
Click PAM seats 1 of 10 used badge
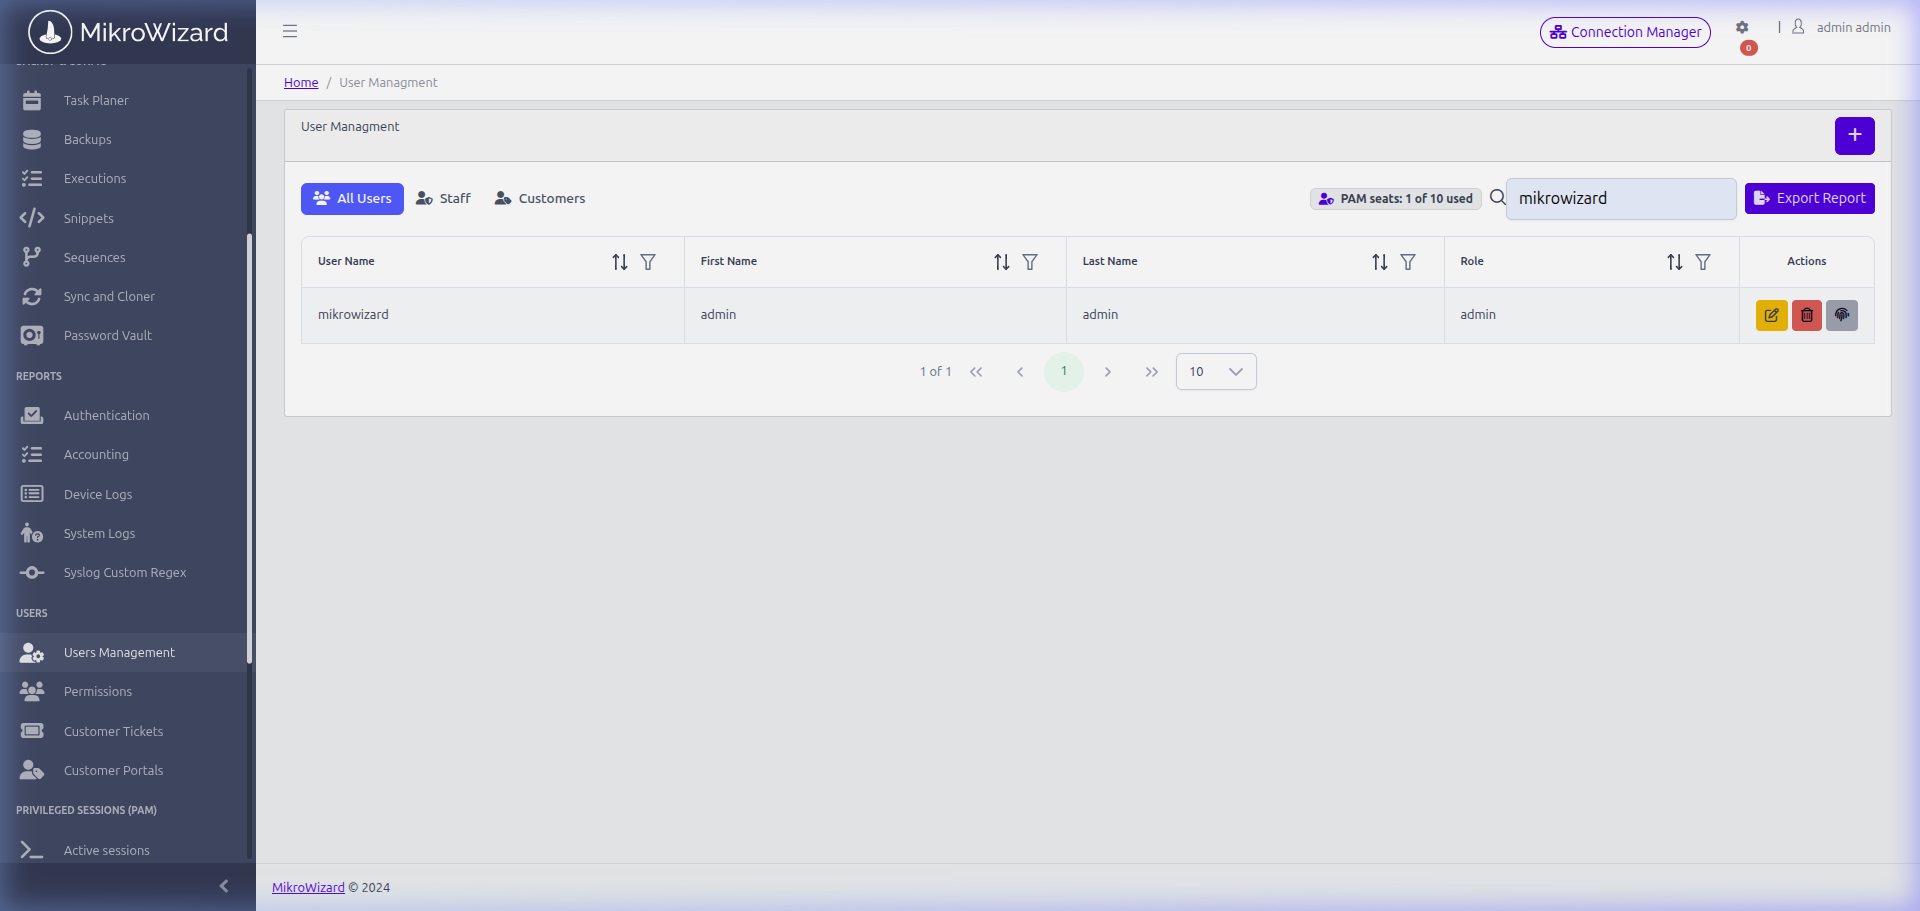tap(1396, 199)
